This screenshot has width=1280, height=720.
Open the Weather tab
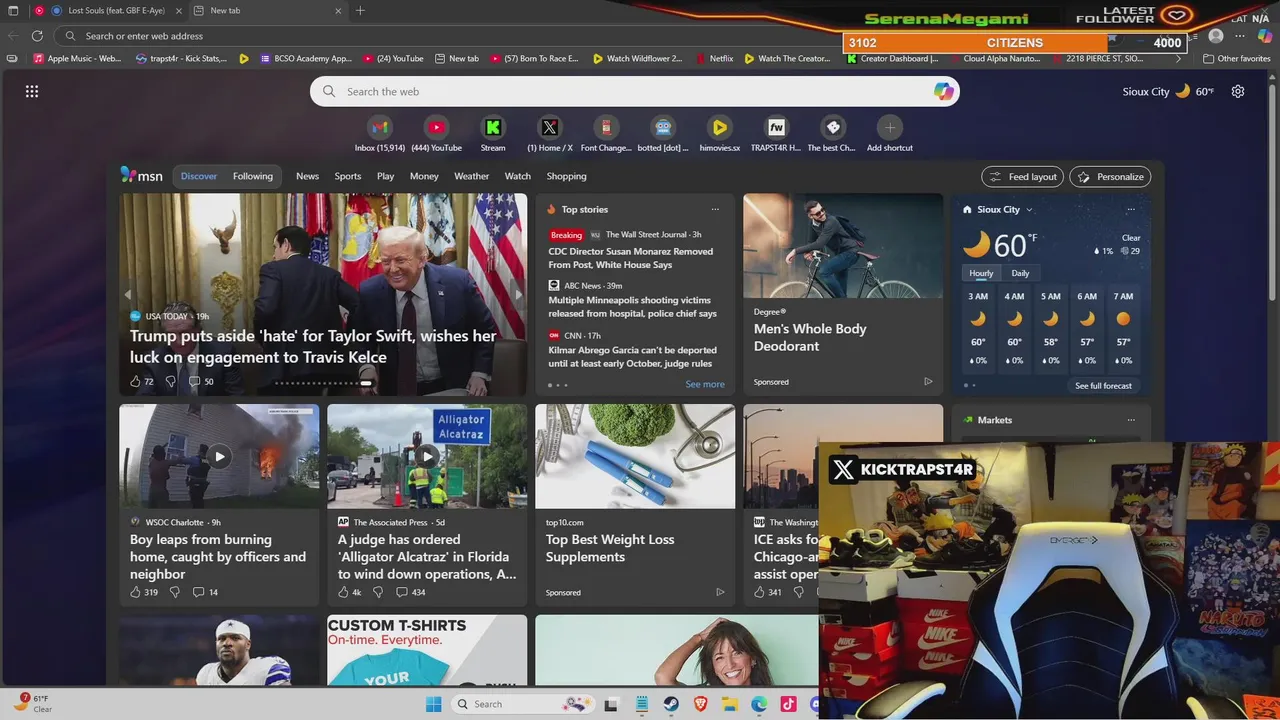pos(472,176)
